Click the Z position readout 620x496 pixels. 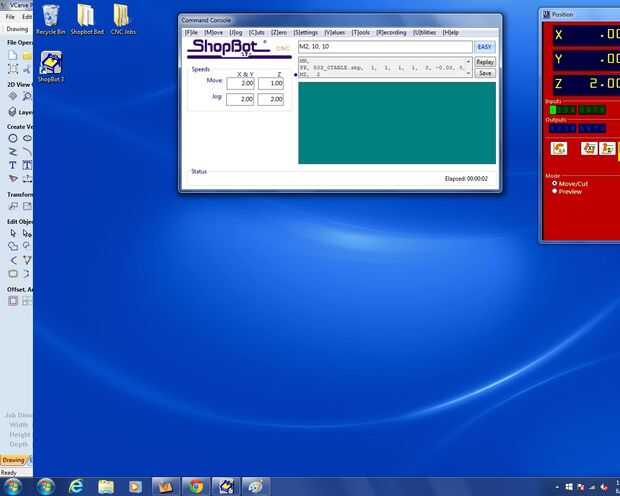[x=586, y=83]
